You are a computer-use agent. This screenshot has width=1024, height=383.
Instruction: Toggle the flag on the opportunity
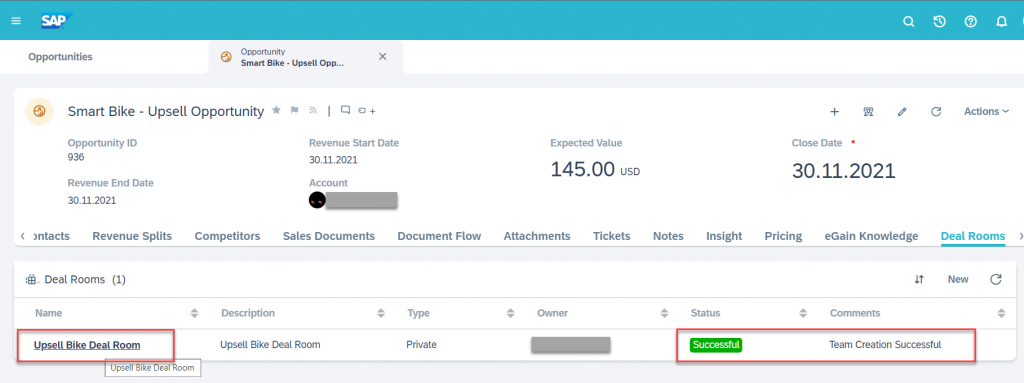[x=295, y=110]
